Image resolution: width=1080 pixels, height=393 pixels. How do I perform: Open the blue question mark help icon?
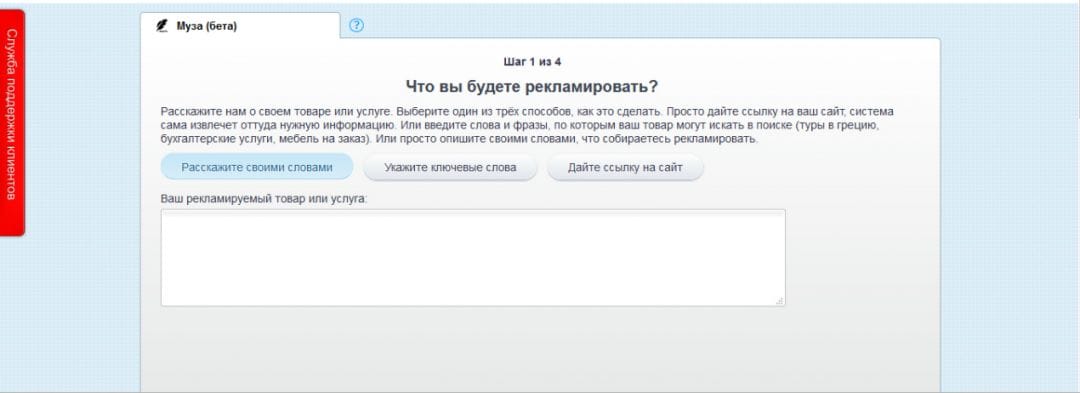[356, 25]
